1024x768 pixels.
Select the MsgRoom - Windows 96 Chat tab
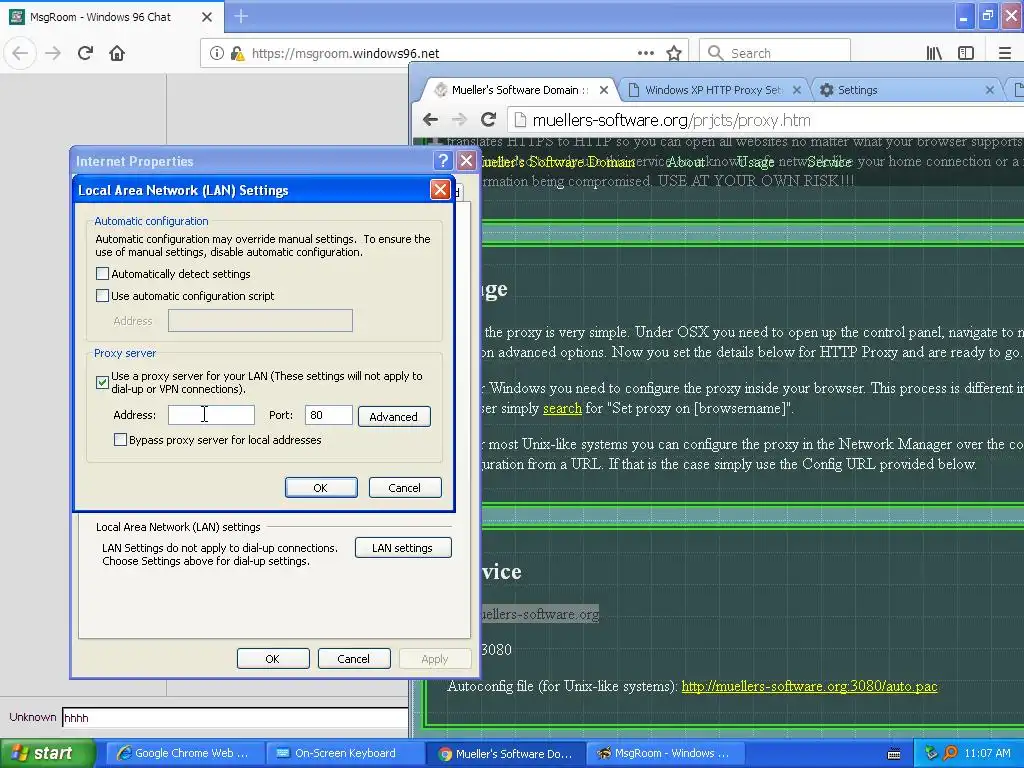coord(101,17)
